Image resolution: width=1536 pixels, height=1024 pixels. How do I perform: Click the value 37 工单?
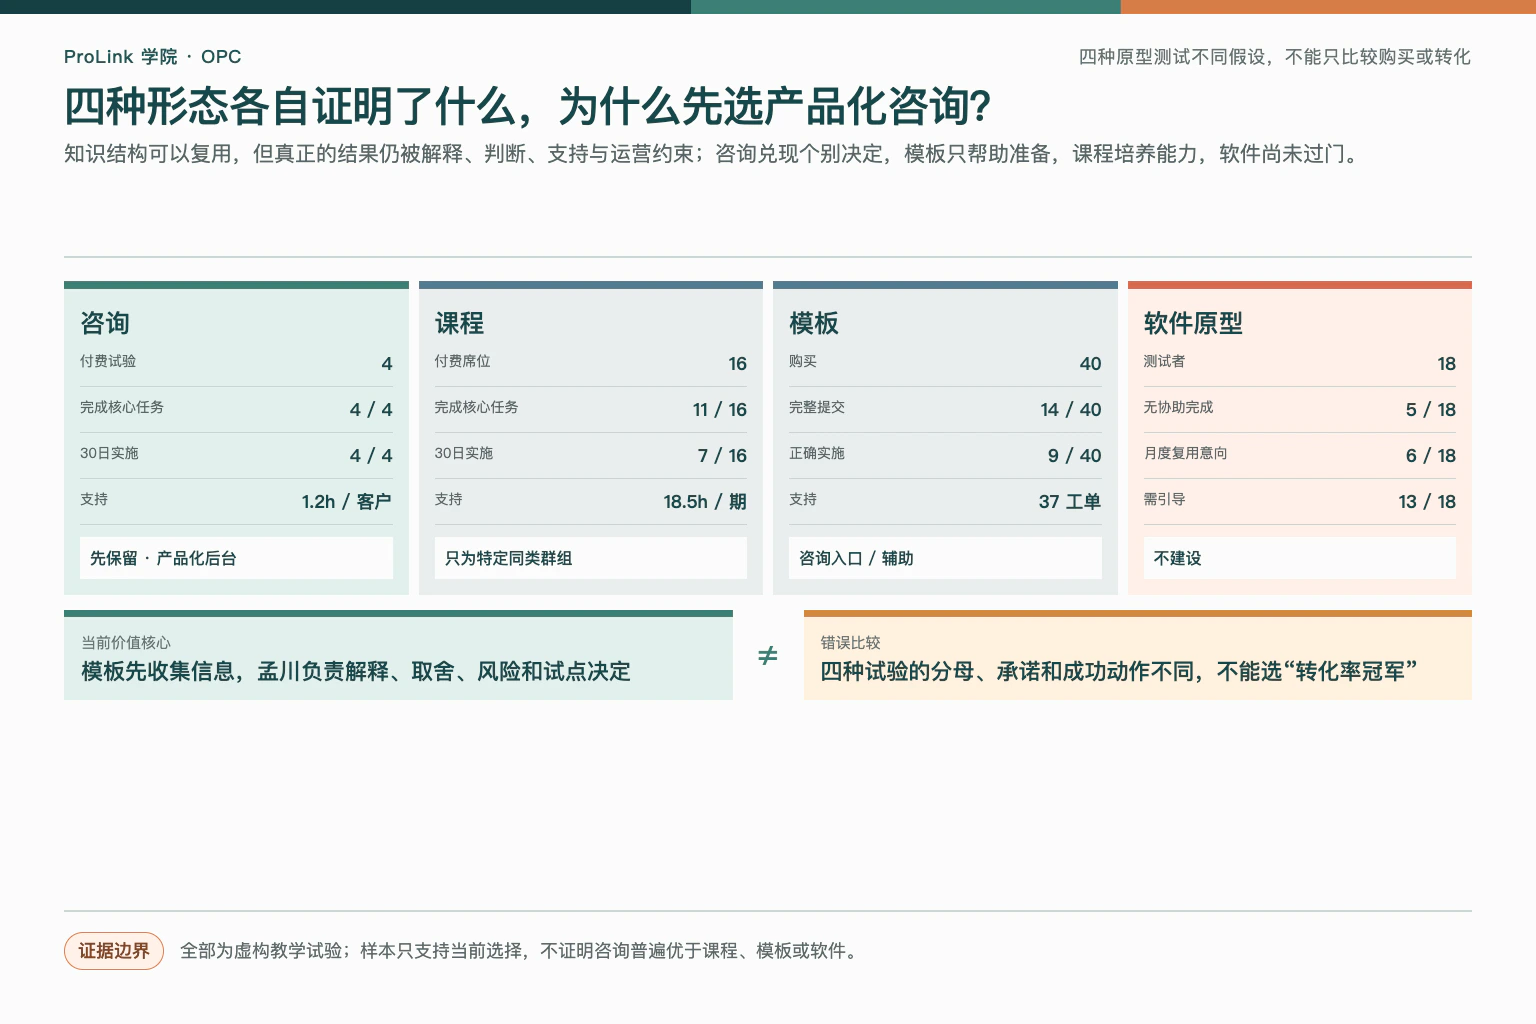pyautogui.click(x=1070, y=502)
